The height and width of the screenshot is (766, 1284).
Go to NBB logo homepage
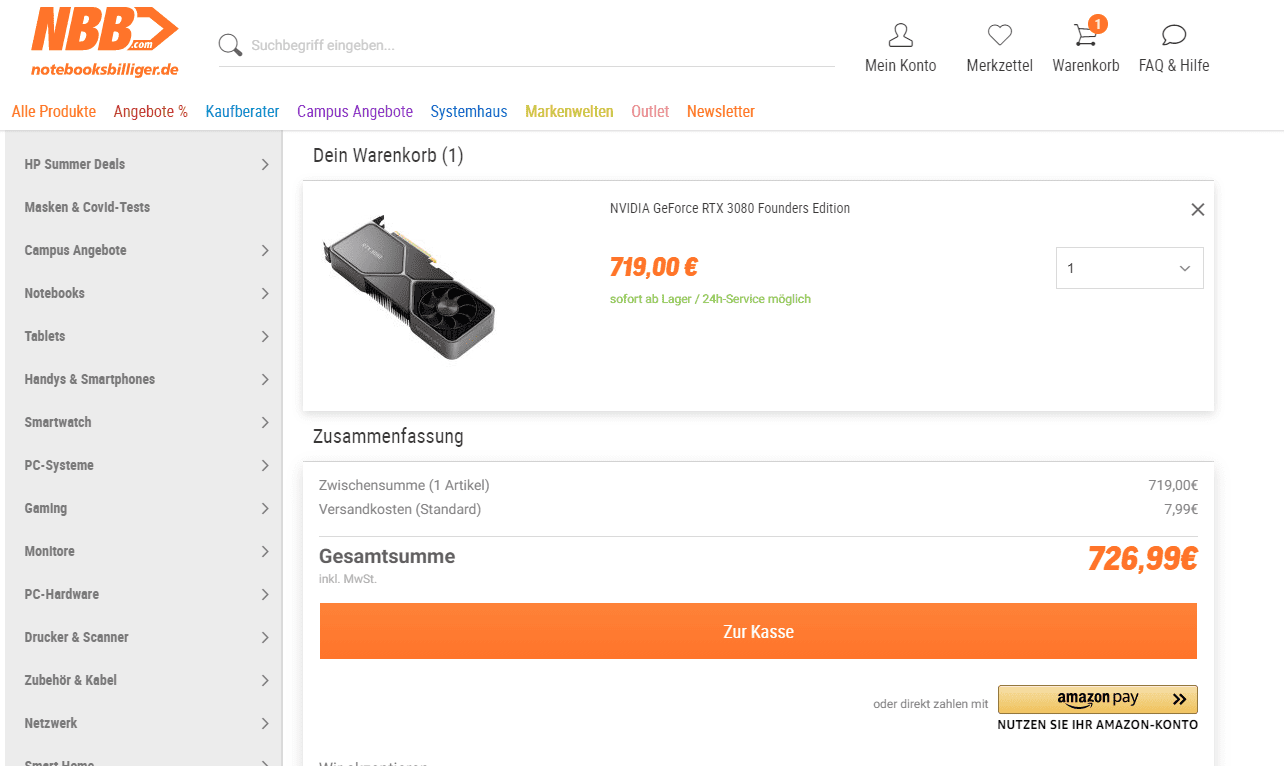(x=105, y=42)
